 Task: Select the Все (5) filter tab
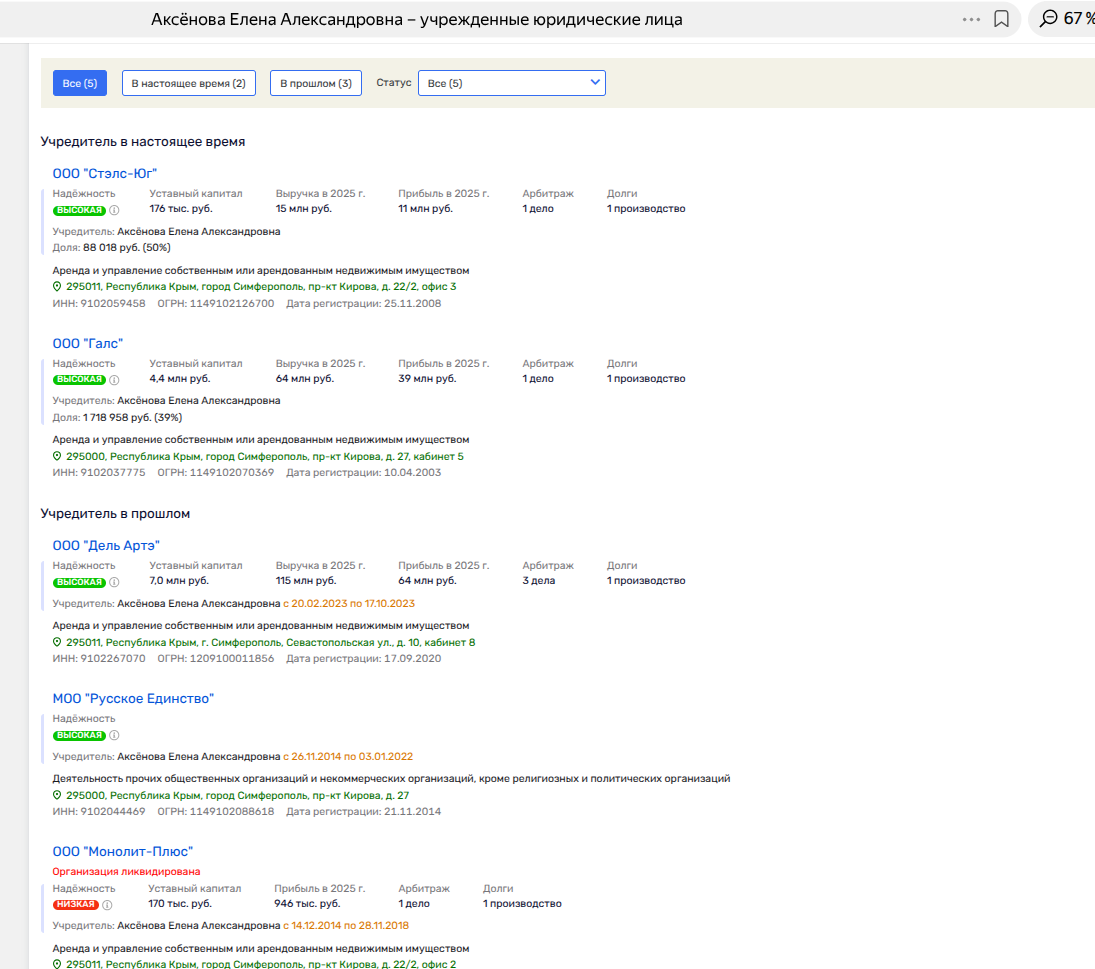[x=80, y=83]
